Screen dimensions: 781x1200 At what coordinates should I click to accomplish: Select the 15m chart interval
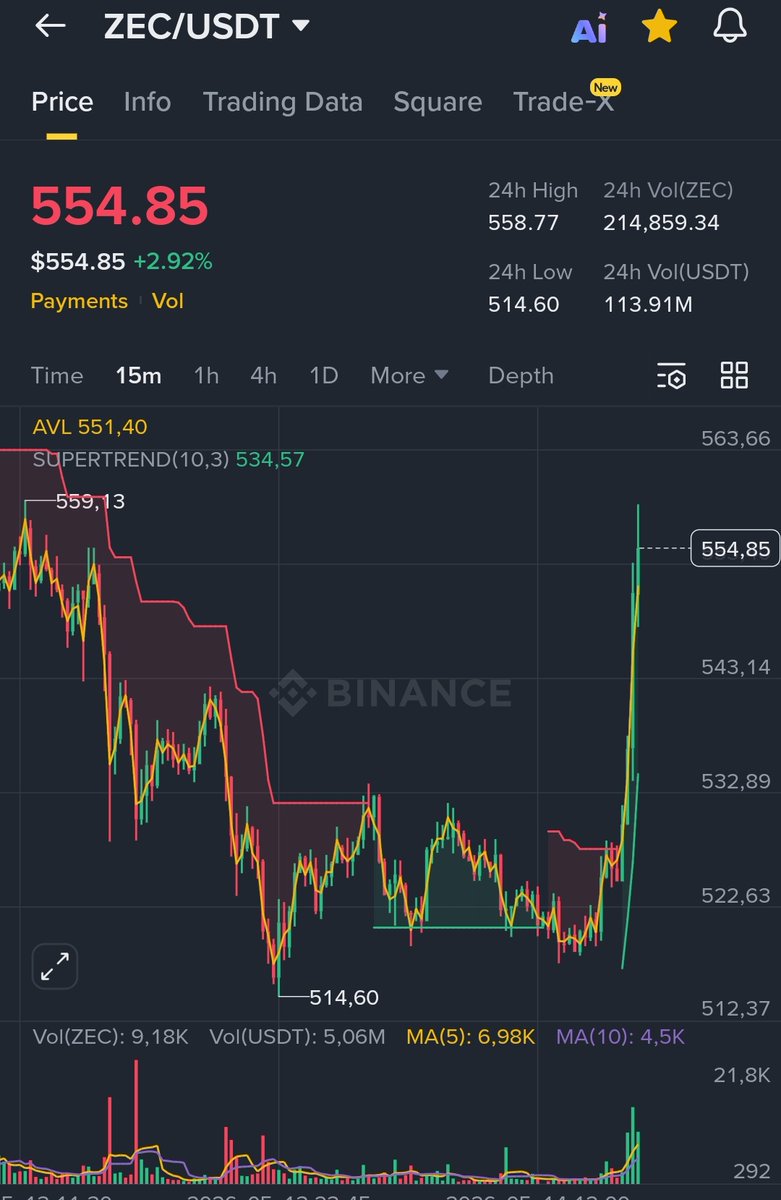pyautogui.click(x=138, y=376)
